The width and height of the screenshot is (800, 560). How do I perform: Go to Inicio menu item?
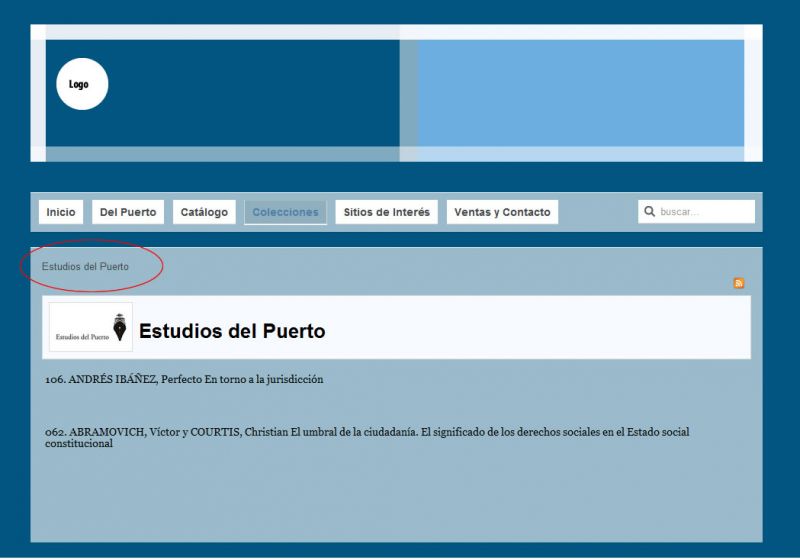click(61, 212)
